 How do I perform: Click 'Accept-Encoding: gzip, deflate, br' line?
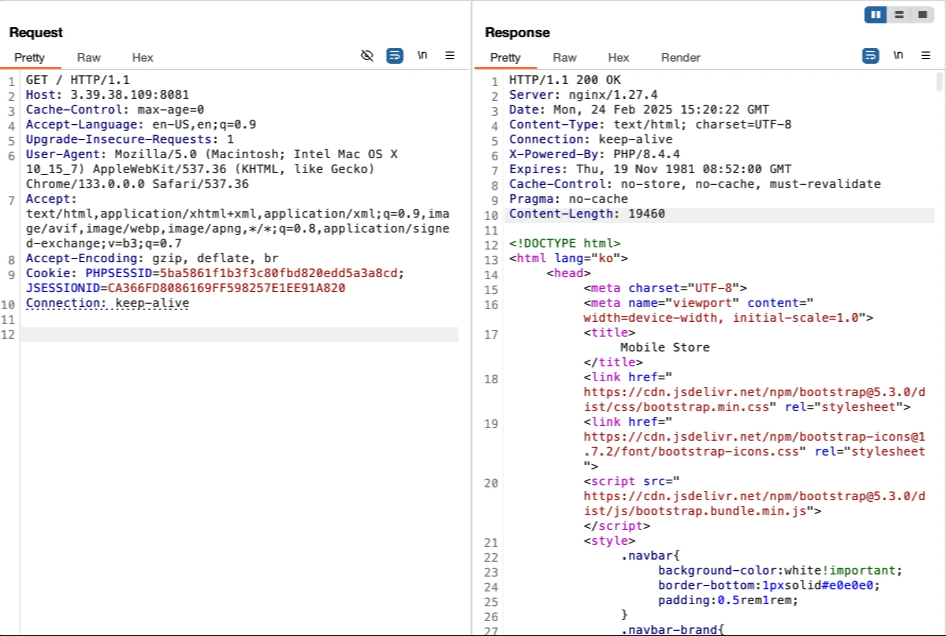click(152, 258)
